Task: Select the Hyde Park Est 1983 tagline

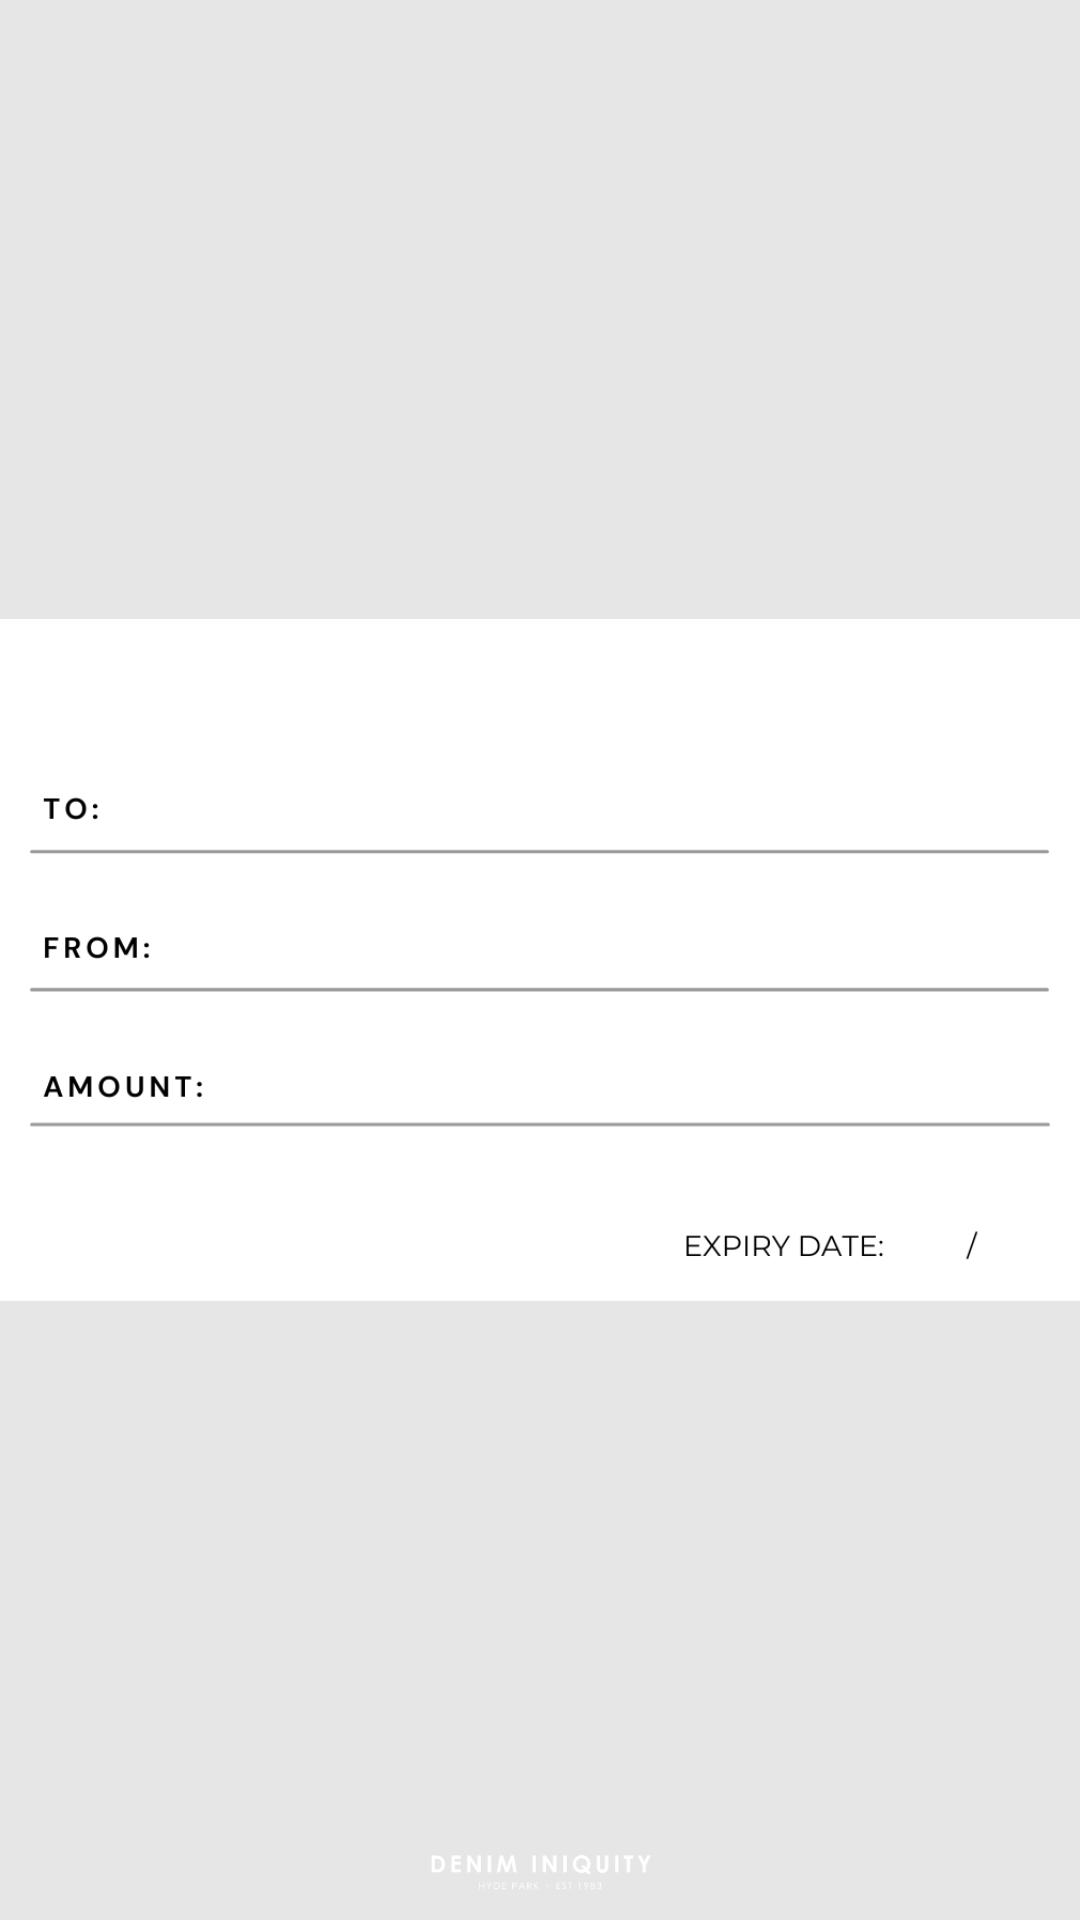Action: [540, 1886]
